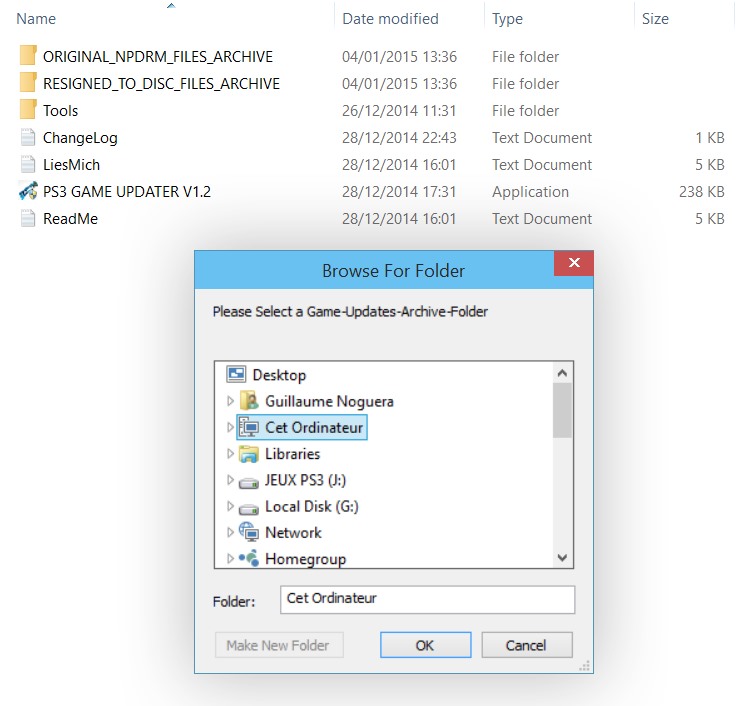Image resolution: width=745 pixels, height=706 pixels.
Task: Click the folder tree scroll down arrow
Action: (x=562, y=557)
